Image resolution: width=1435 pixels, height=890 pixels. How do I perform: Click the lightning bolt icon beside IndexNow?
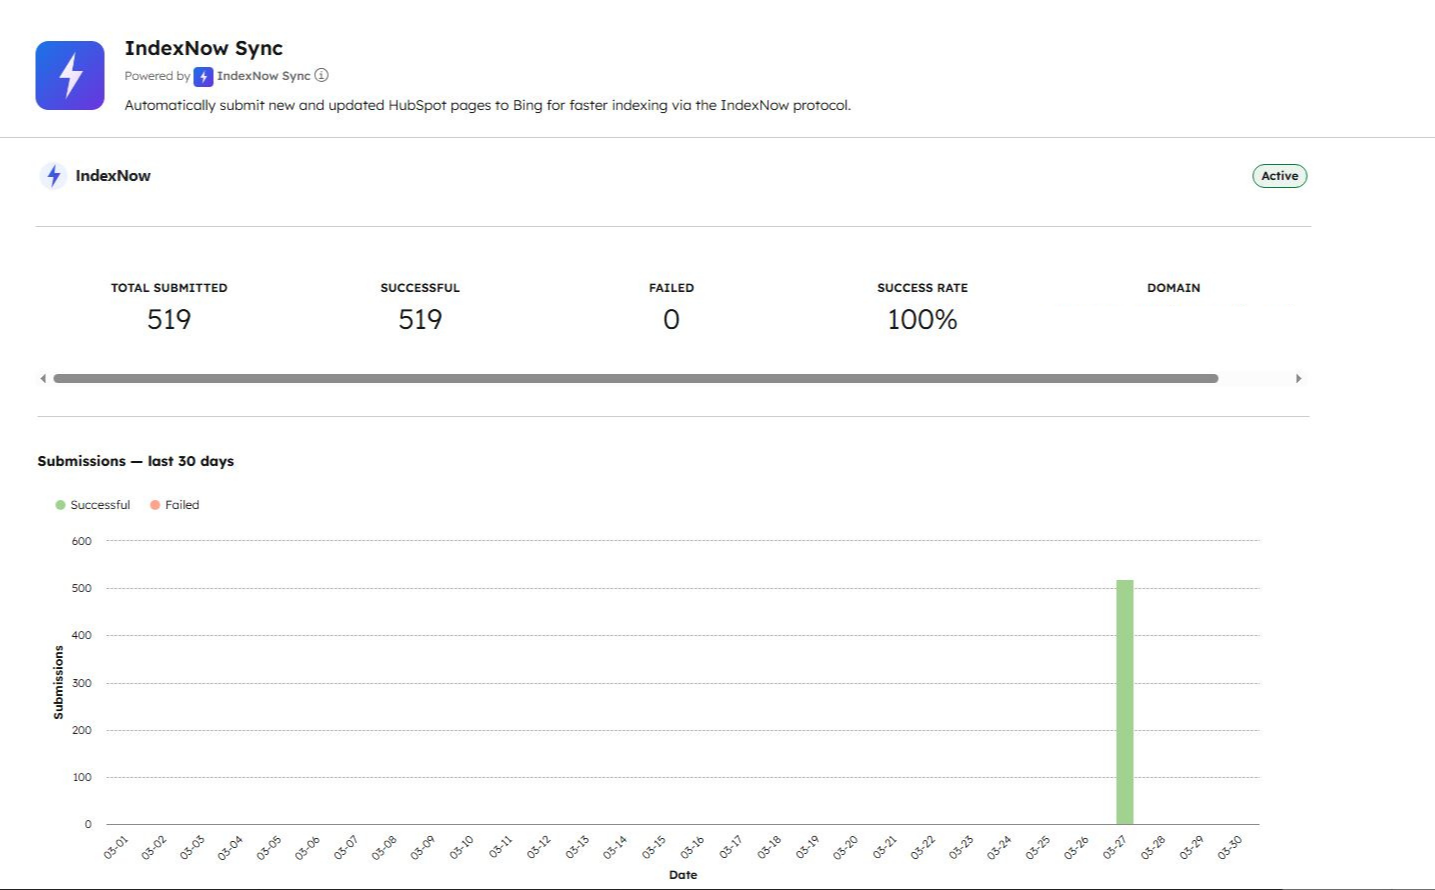[54, 176]
